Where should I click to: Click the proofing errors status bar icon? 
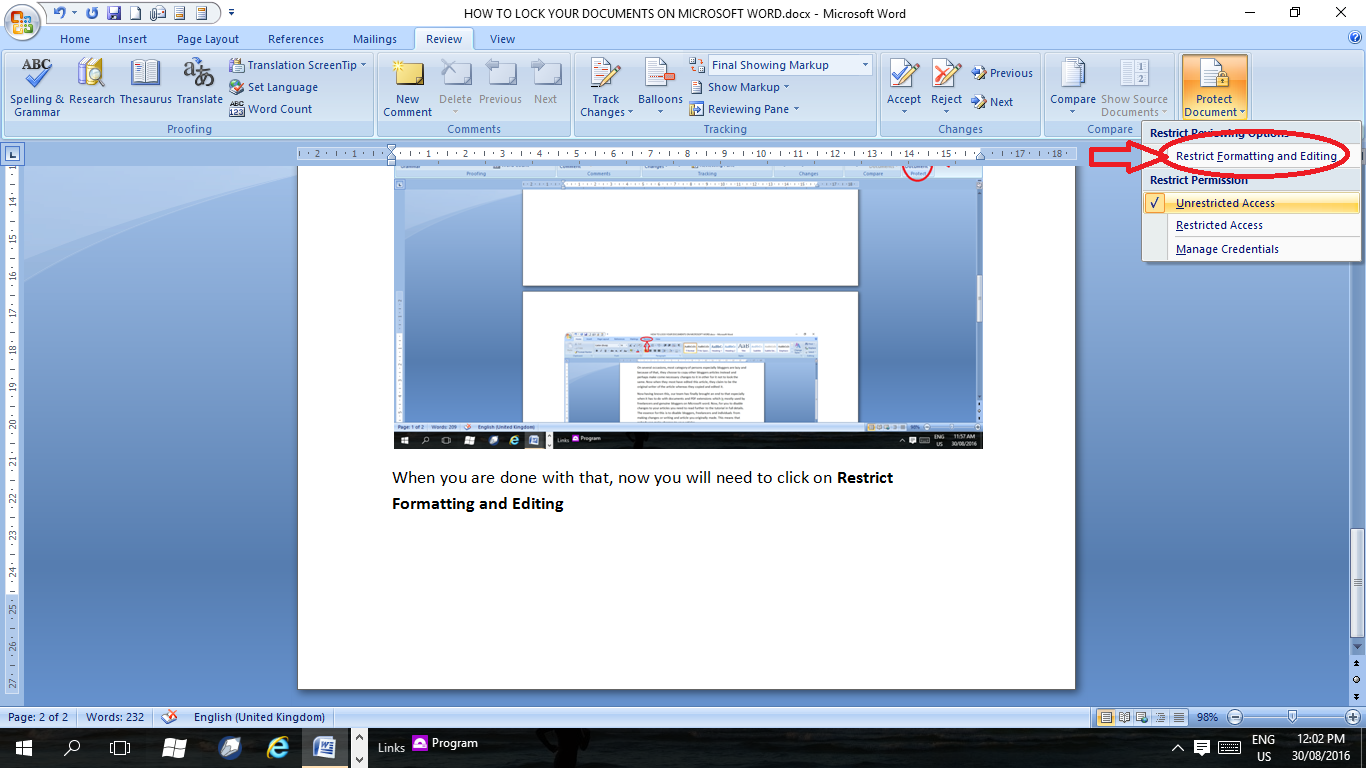pyautogui.click(x=169, y=717)
